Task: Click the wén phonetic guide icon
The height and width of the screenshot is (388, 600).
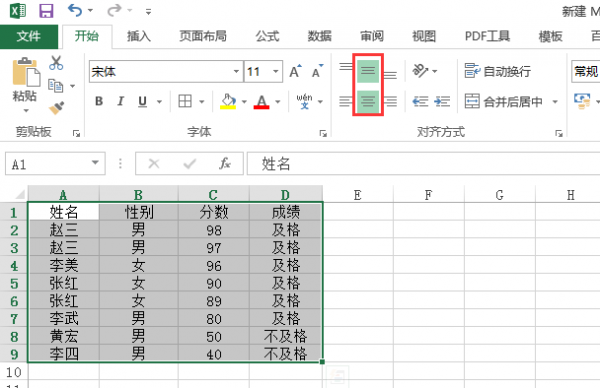Action: [x=305, y=101]
